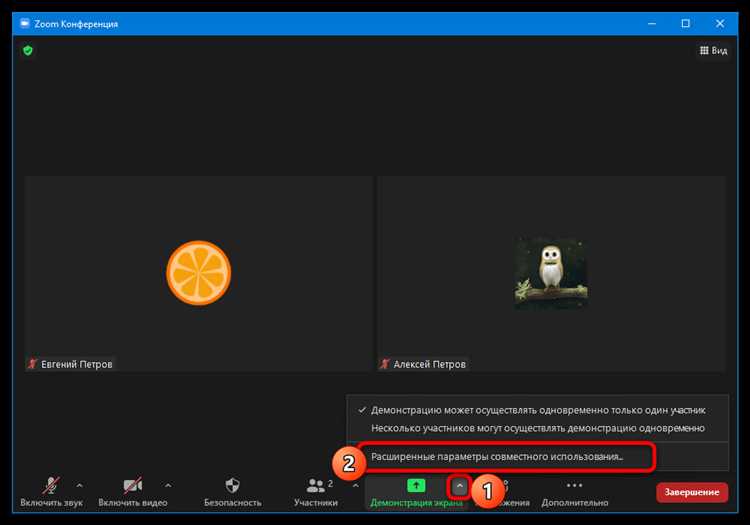Maximize the Zoom Конференция window
Image resolution: width=750 pixels, height=525 pixels.
click(x=685, y=22)
